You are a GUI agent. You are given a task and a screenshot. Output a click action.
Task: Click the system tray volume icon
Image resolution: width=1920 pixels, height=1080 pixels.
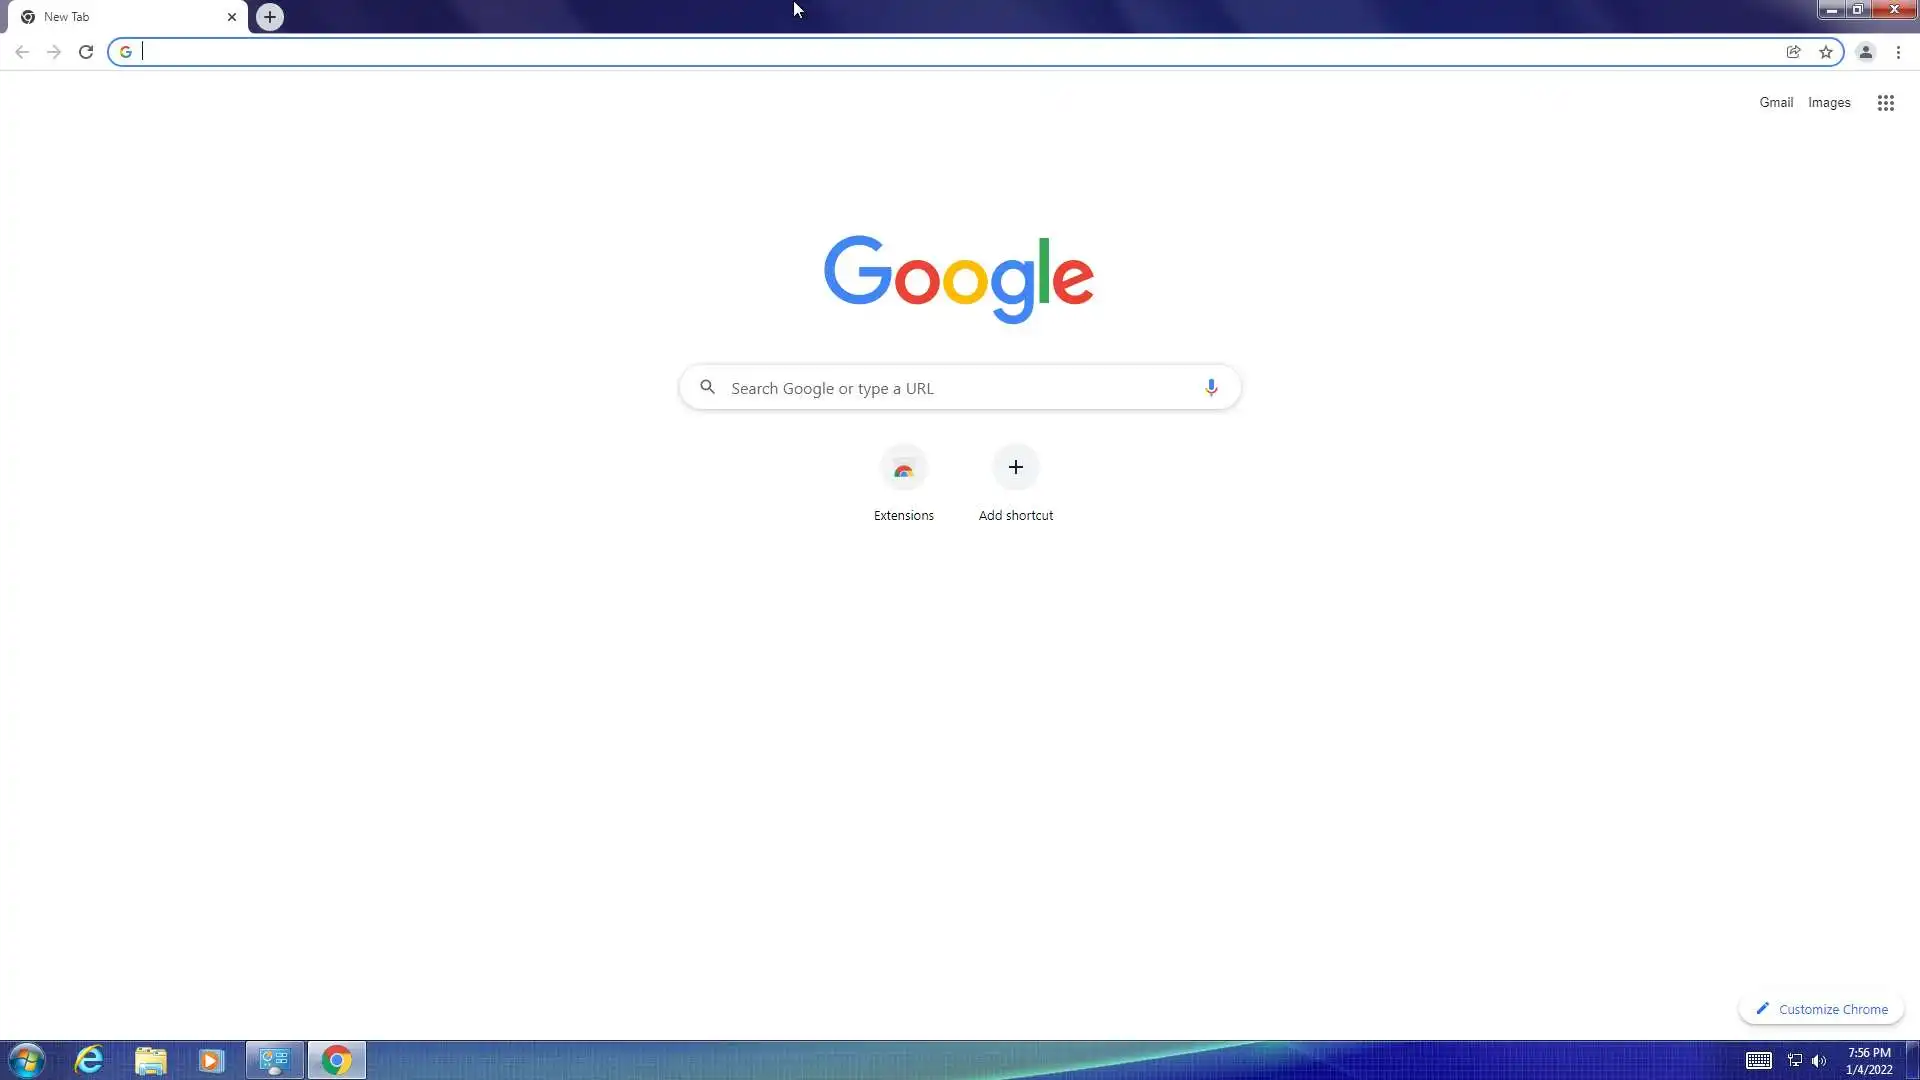pyautogui.click(x=1818, y=1061)
